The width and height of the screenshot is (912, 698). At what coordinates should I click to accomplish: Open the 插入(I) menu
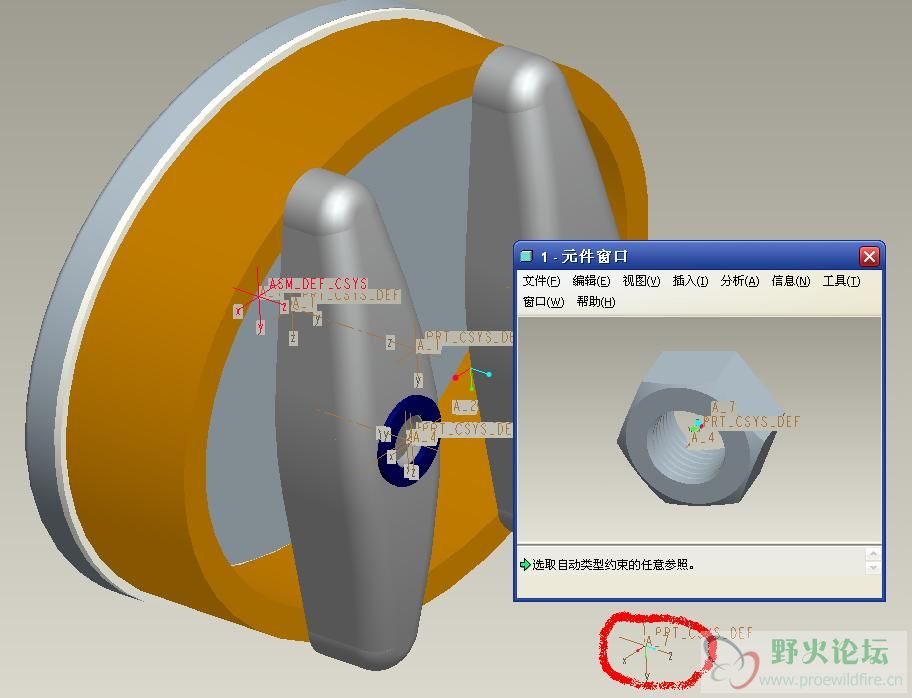coord(690,281)
